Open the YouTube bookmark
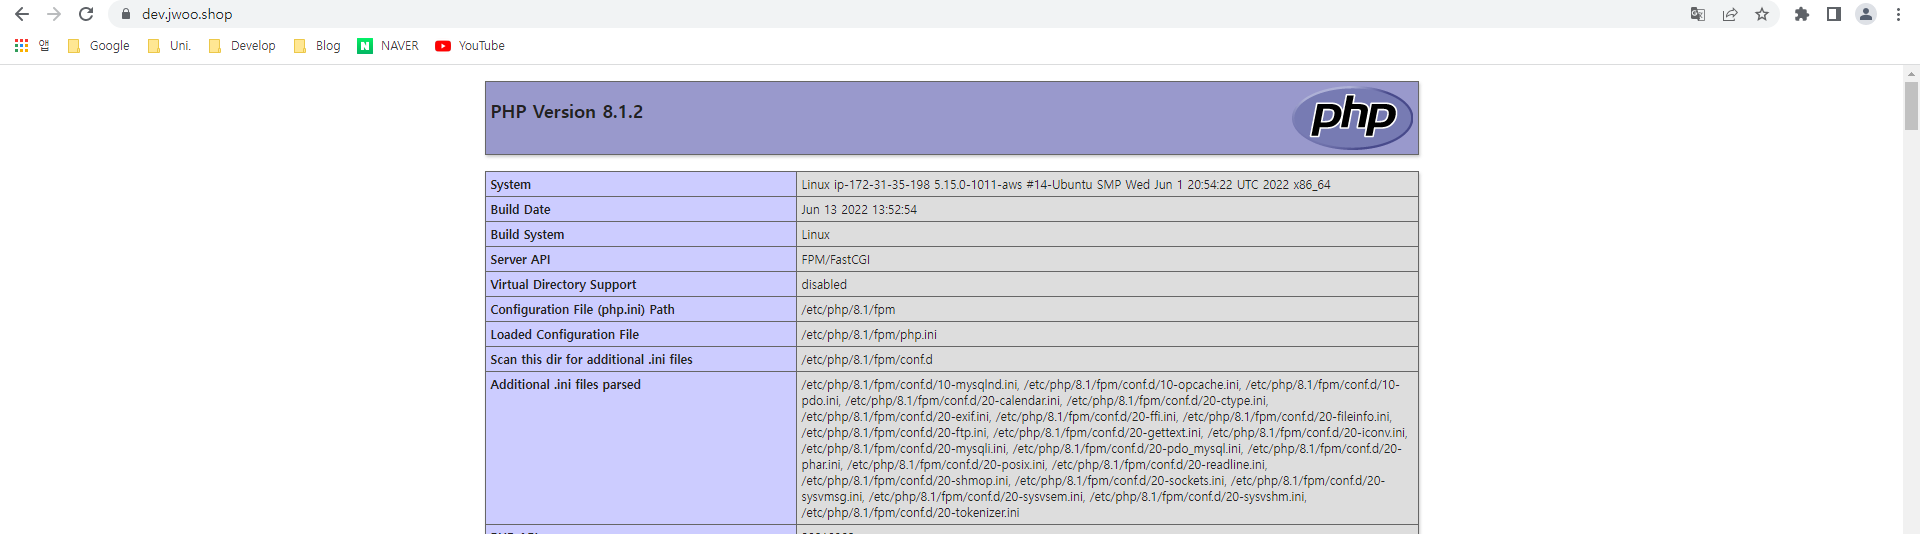Screen dimensions: 1920x534 pos(470,45)
